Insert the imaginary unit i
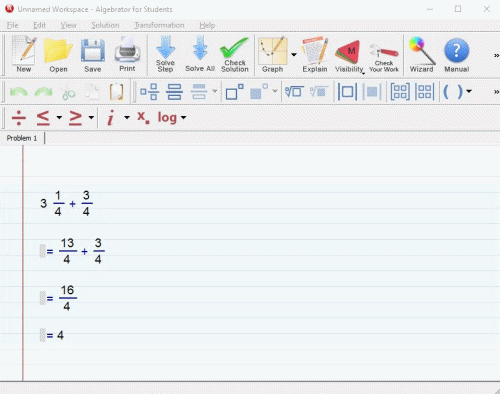Screen dimensions: 500x394 110,118
